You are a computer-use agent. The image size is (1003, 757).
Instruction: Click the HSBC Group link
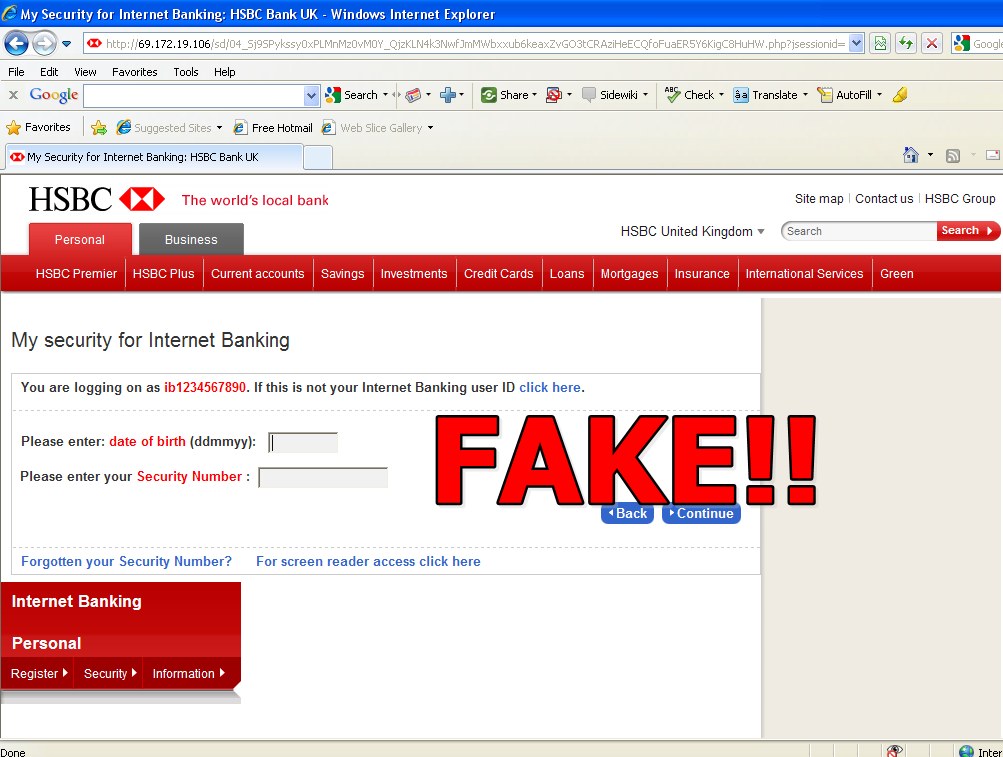coord(960,198)
